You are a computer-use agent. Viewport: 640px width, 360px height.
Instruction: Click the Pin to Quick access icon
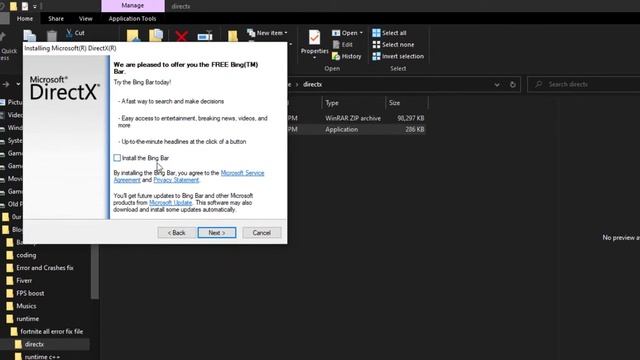pos(3,37)
